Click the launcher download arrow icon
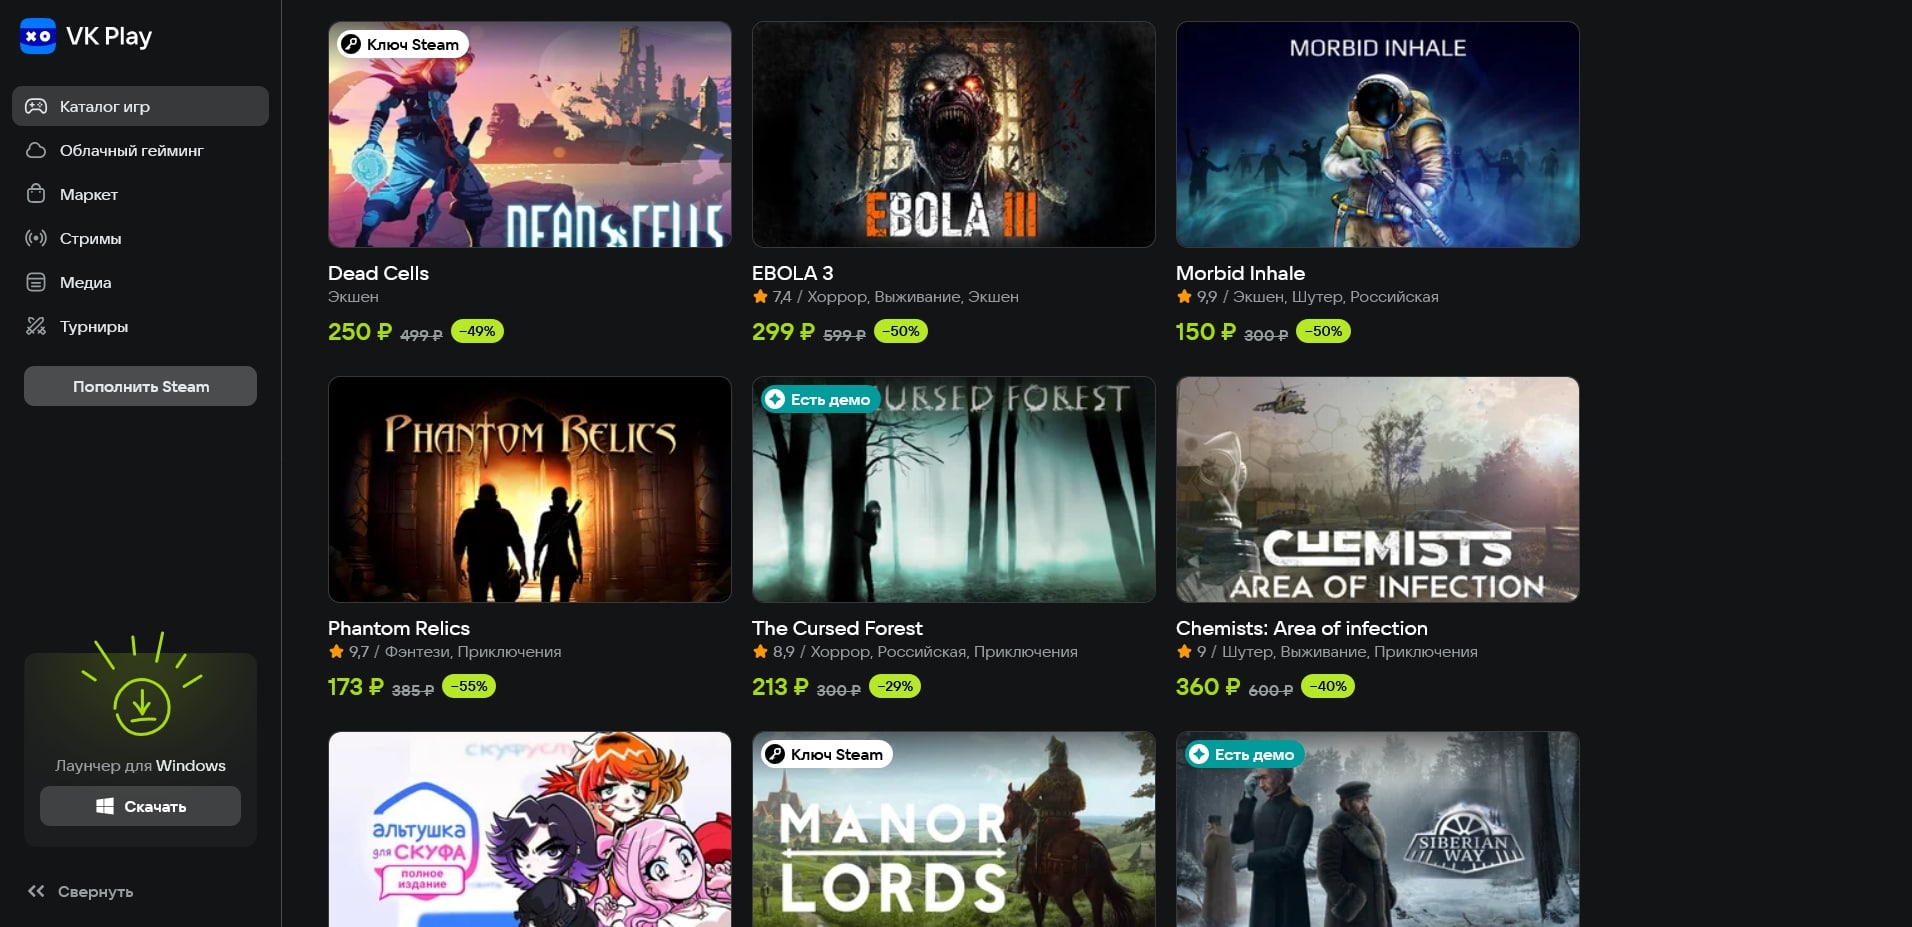Image resolution: width=1912 pixels, height=927 pixels. coord(142,706)
